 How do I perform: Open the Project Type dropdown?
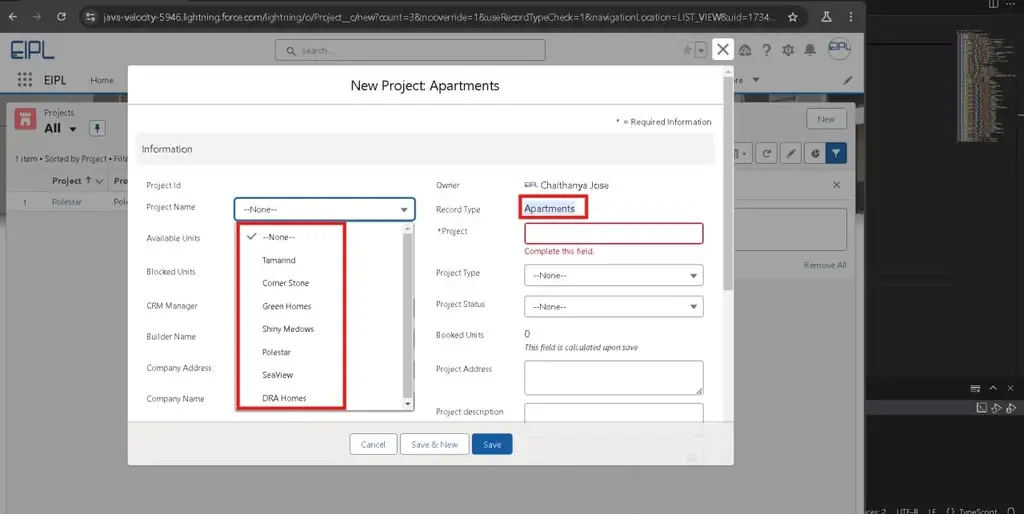(614, 276)
